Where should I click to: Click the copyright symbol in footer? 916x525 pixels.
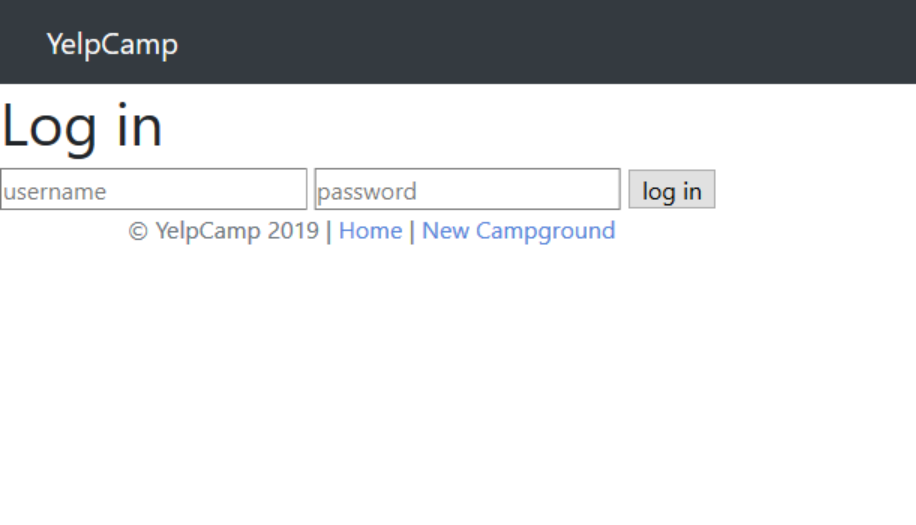tap(138, 231)
